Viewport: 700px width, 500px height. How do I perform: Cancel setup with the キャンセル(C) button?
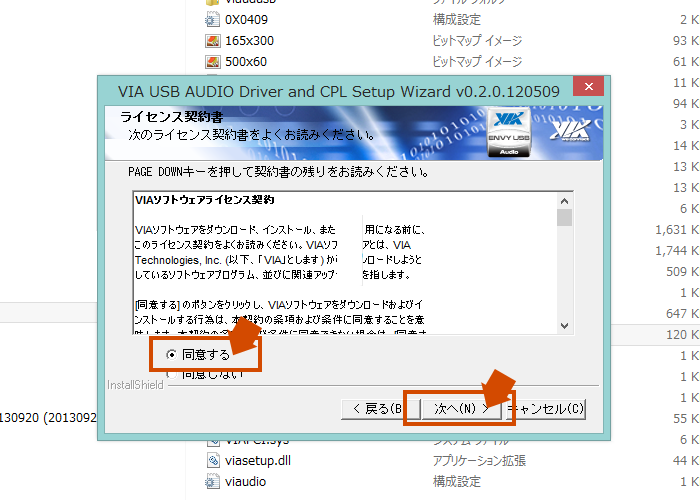pos(546,409)
